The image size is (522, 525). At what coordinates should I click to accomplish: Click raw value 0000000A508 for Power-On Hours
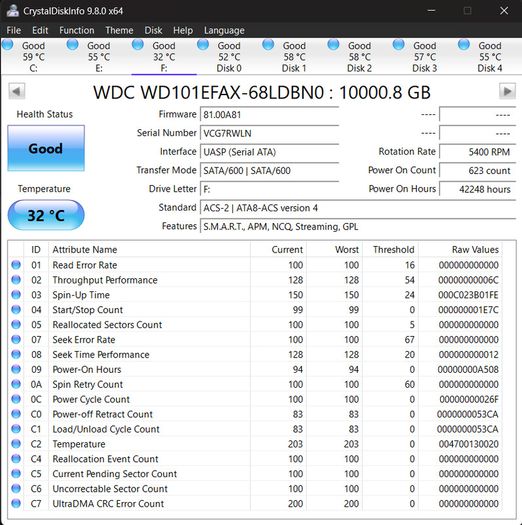[x=468, y=369]
